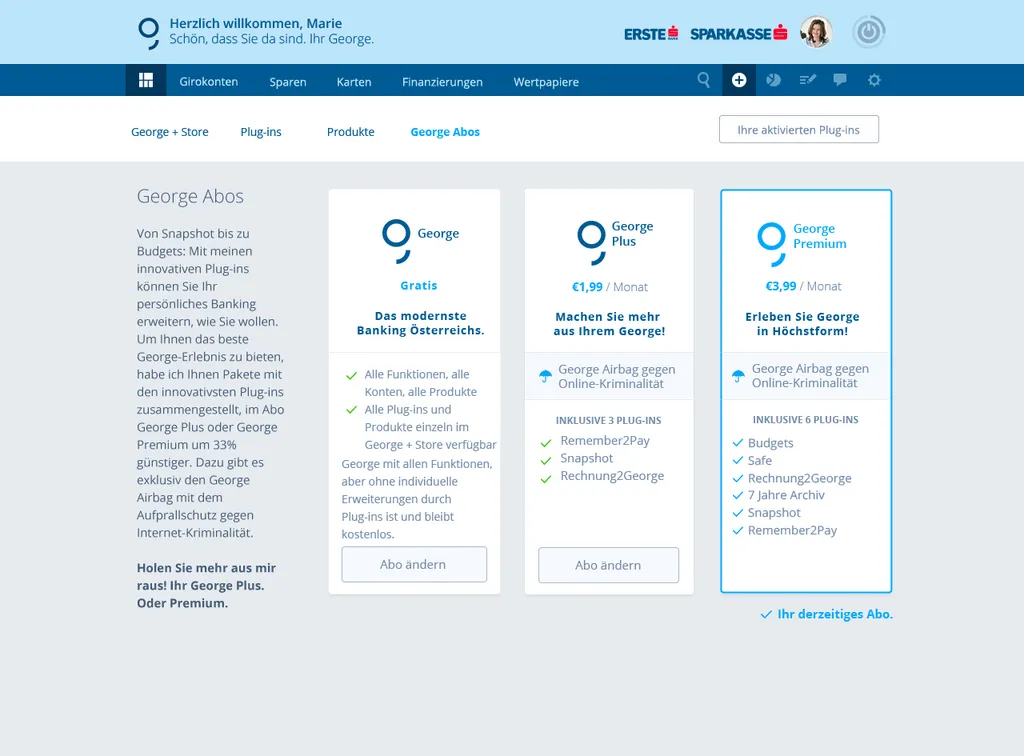Open the plus store icon
Screen dimensions: 1024x756
coord(739,80)
